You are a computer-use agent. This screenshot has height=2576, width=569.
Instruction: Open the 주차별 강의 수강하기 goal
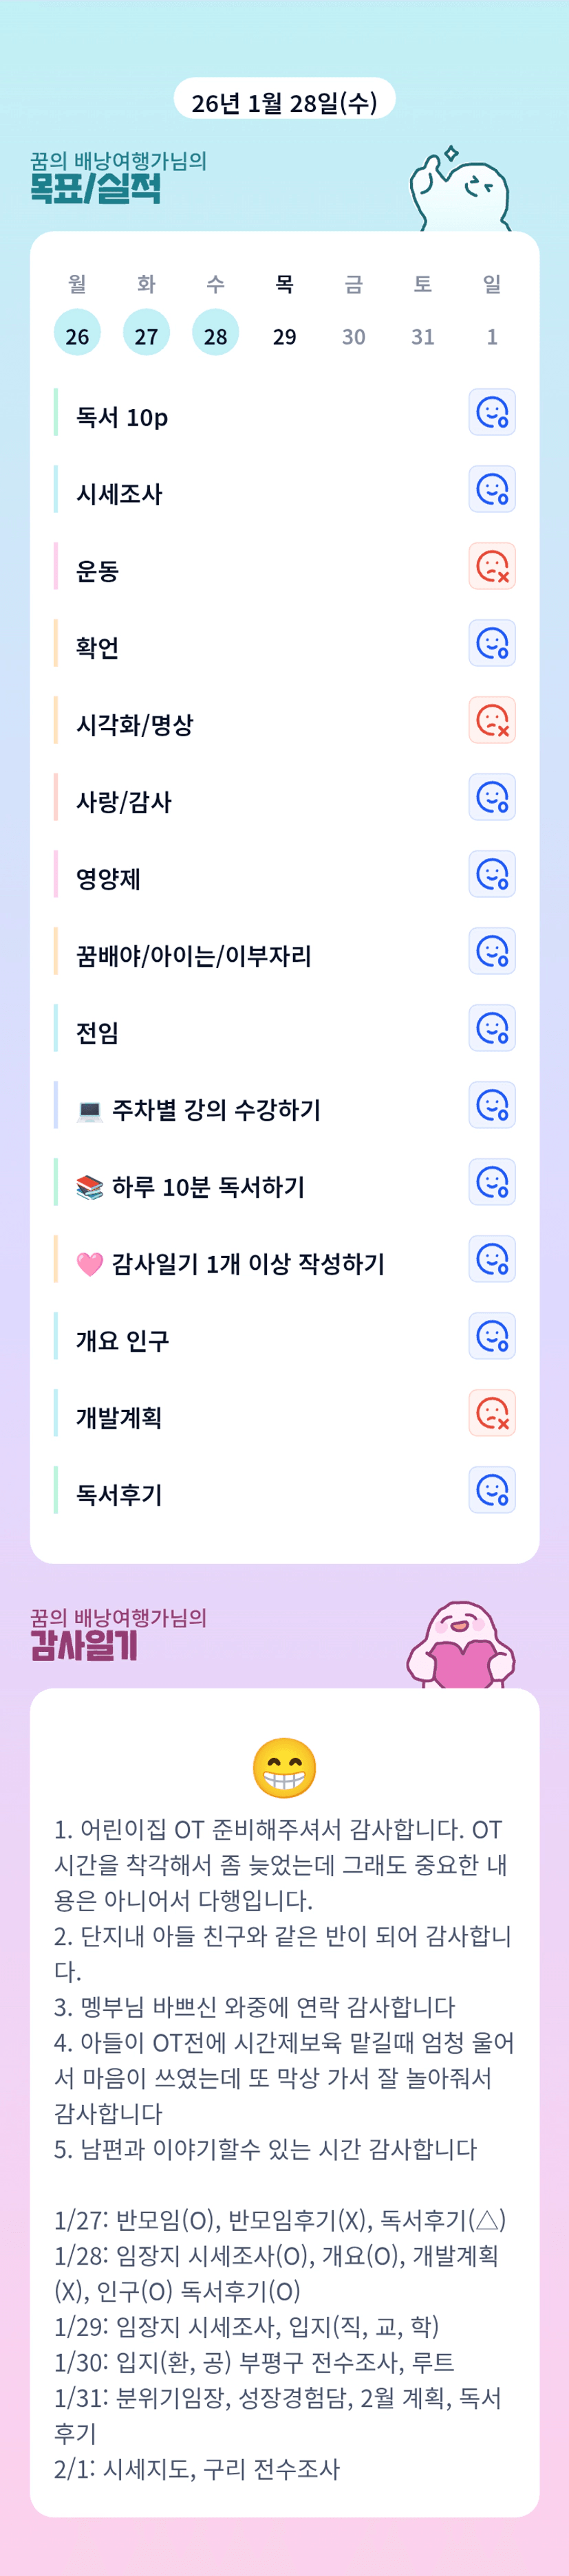[216, 1109]
